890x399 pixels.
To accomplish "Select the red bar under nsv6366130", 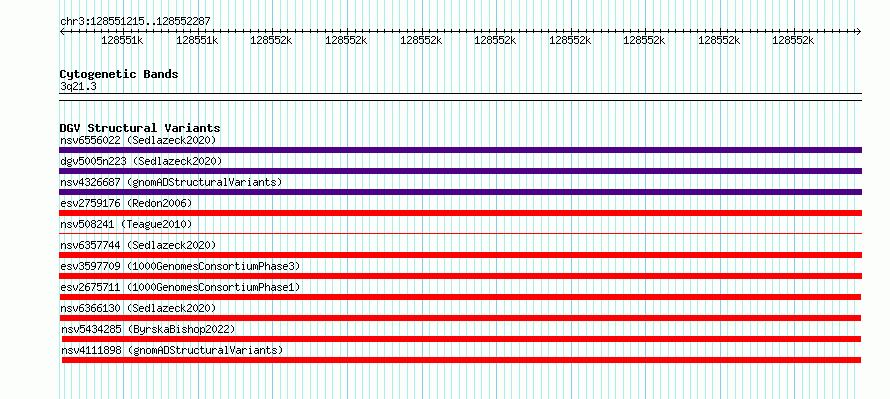I will click(x=460, y=318).
